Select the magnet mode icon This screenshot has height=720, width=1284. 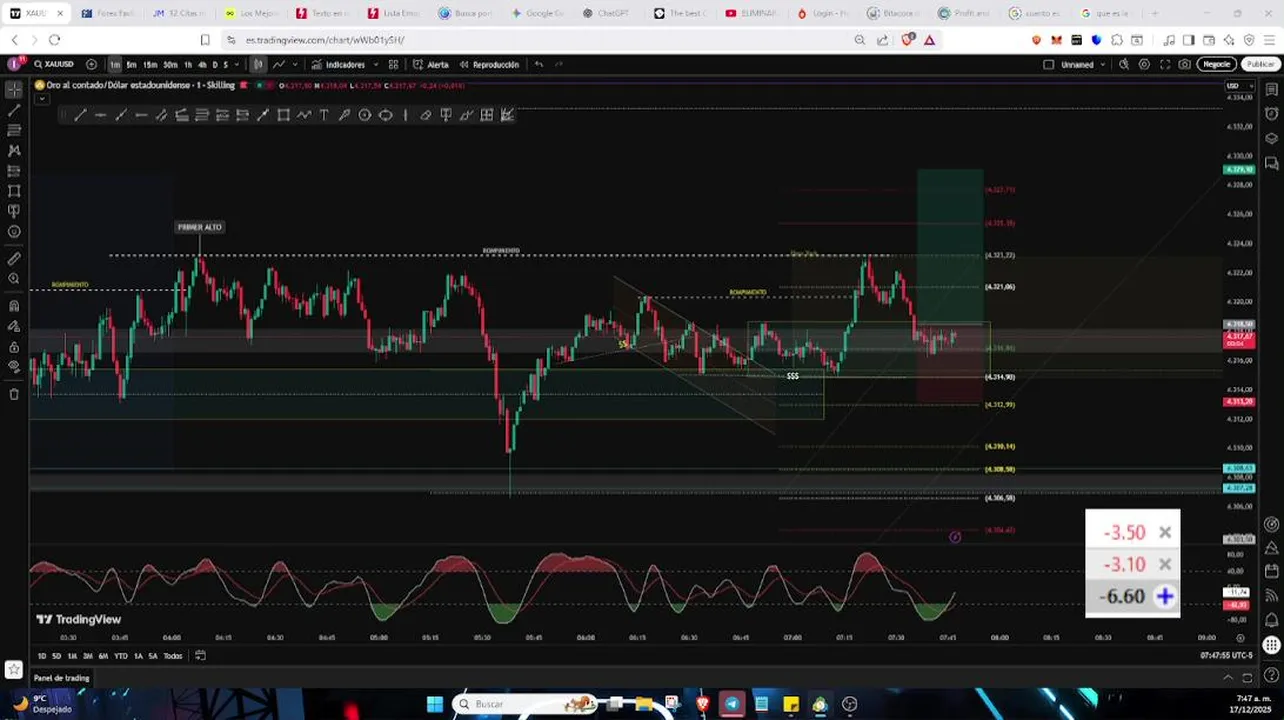click(14, 306)
